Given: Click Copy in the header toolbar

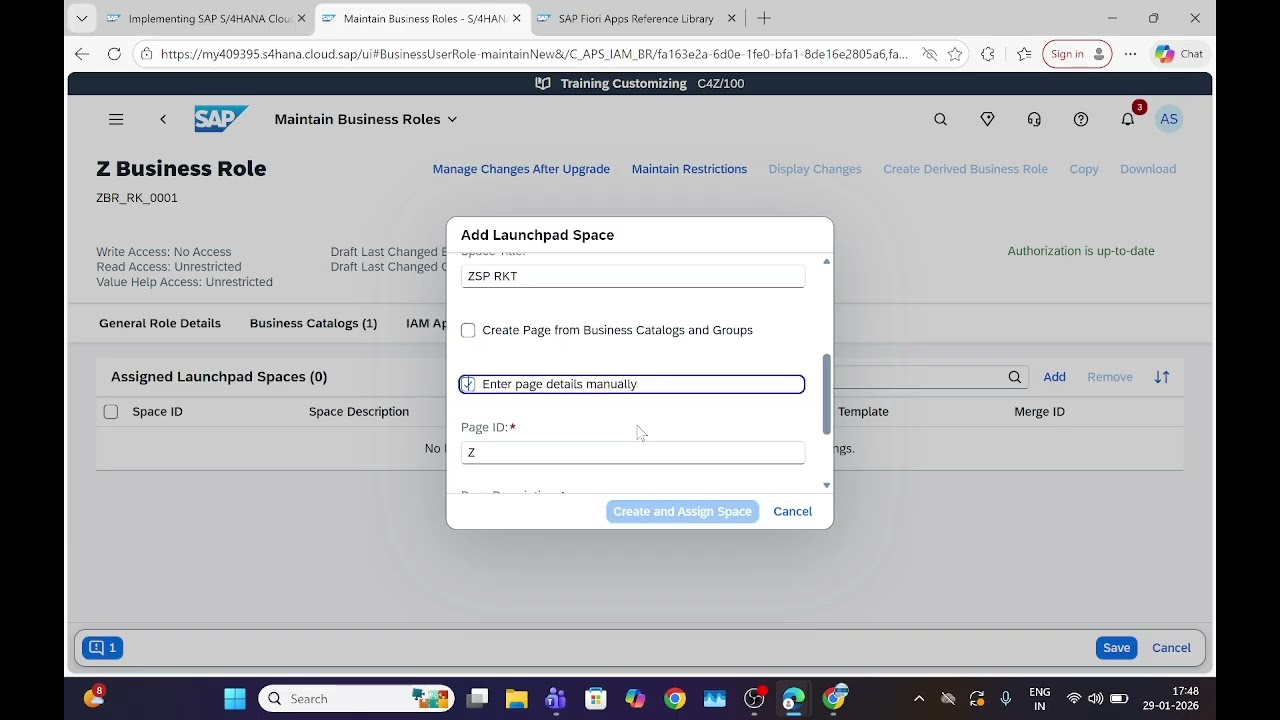Looking at the screenshot, I should click(1084, 169).
